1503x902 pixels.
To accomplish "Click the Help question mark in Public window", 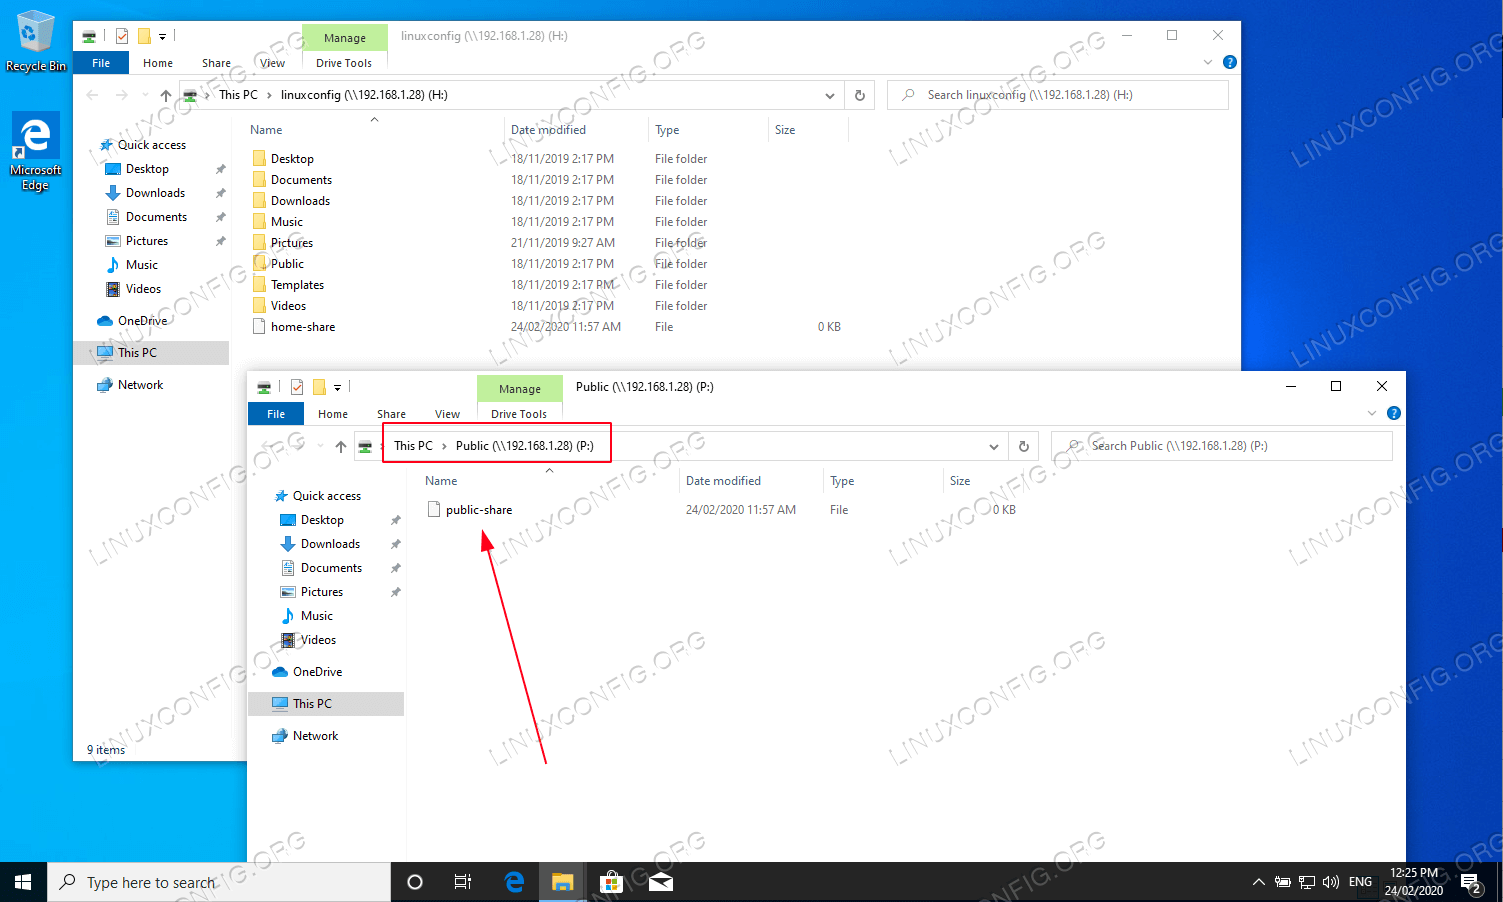I will pos(1394,413).
